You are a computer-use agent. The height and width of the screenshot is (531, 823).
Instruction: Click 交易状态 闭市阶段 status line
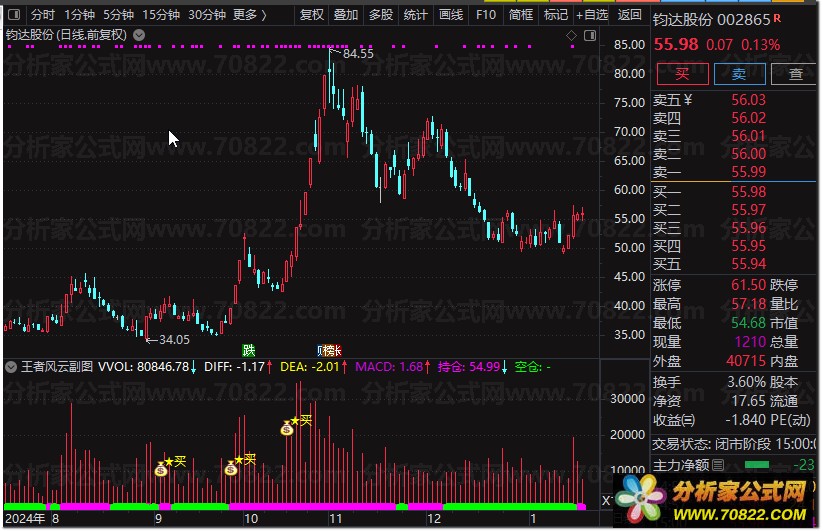click(x=734, y=444)
